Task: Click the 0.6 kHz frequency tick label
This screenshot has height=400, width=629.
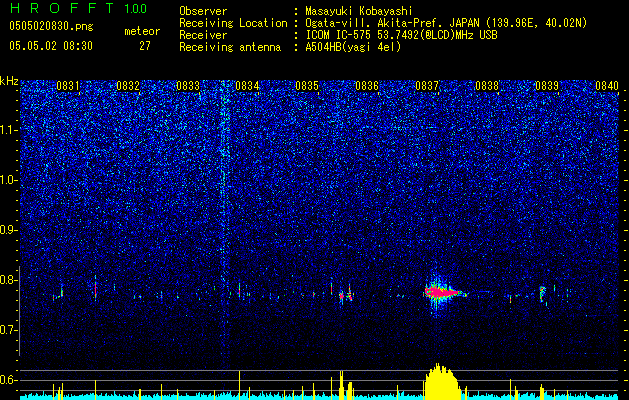Action: point(8,380)
